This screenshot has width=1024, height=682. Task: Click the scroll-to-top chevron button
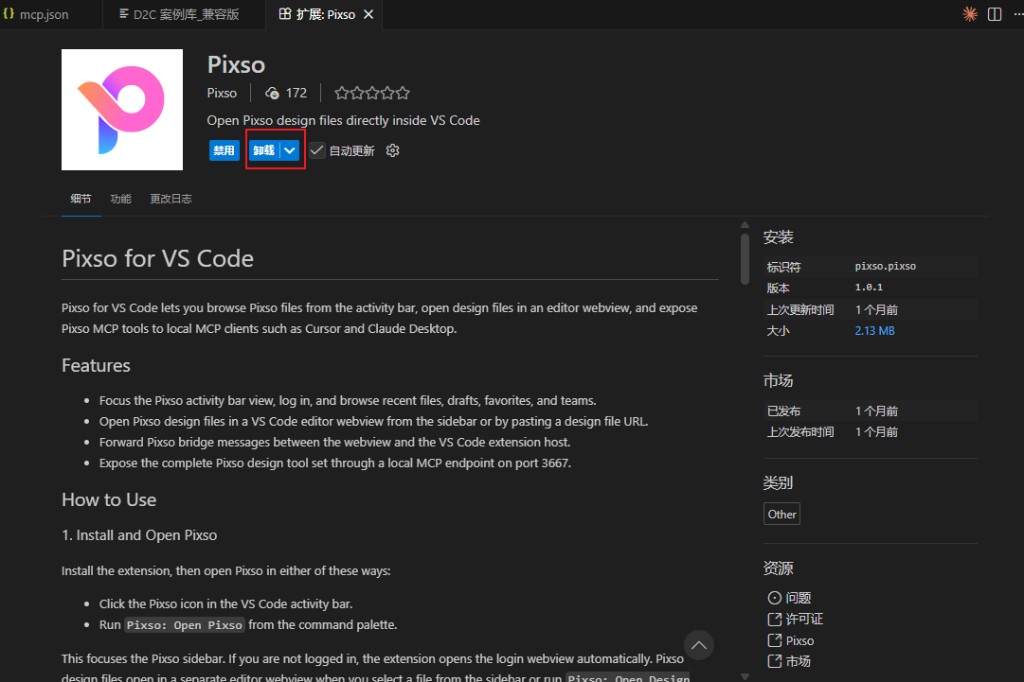pos(699,645)
